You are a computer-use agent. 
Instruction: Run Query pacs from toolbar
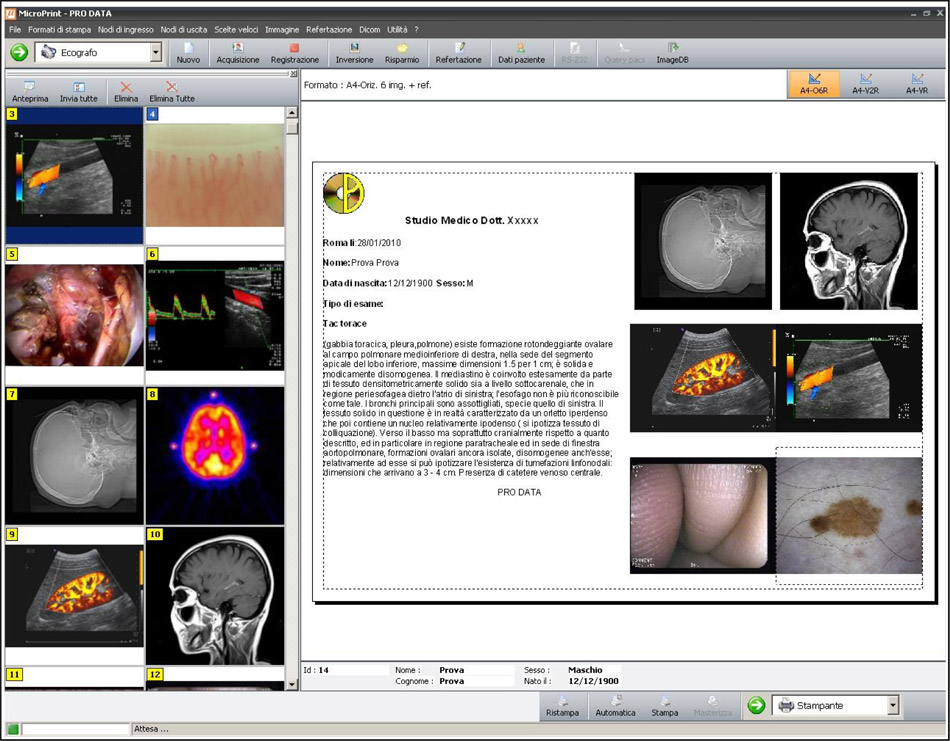[x=624, y=53]
